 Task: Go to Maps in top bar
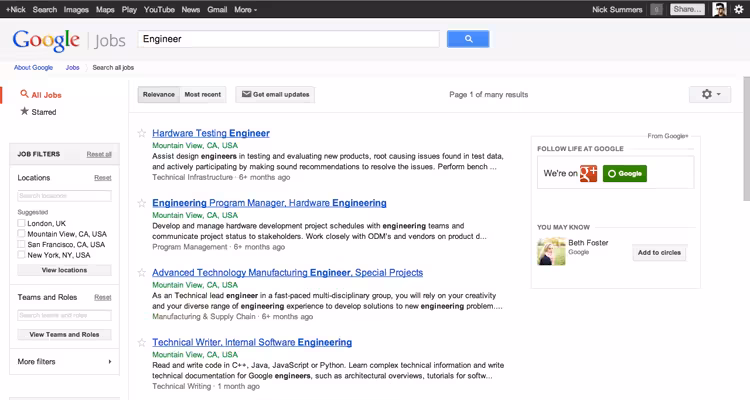tap(105, 10)
